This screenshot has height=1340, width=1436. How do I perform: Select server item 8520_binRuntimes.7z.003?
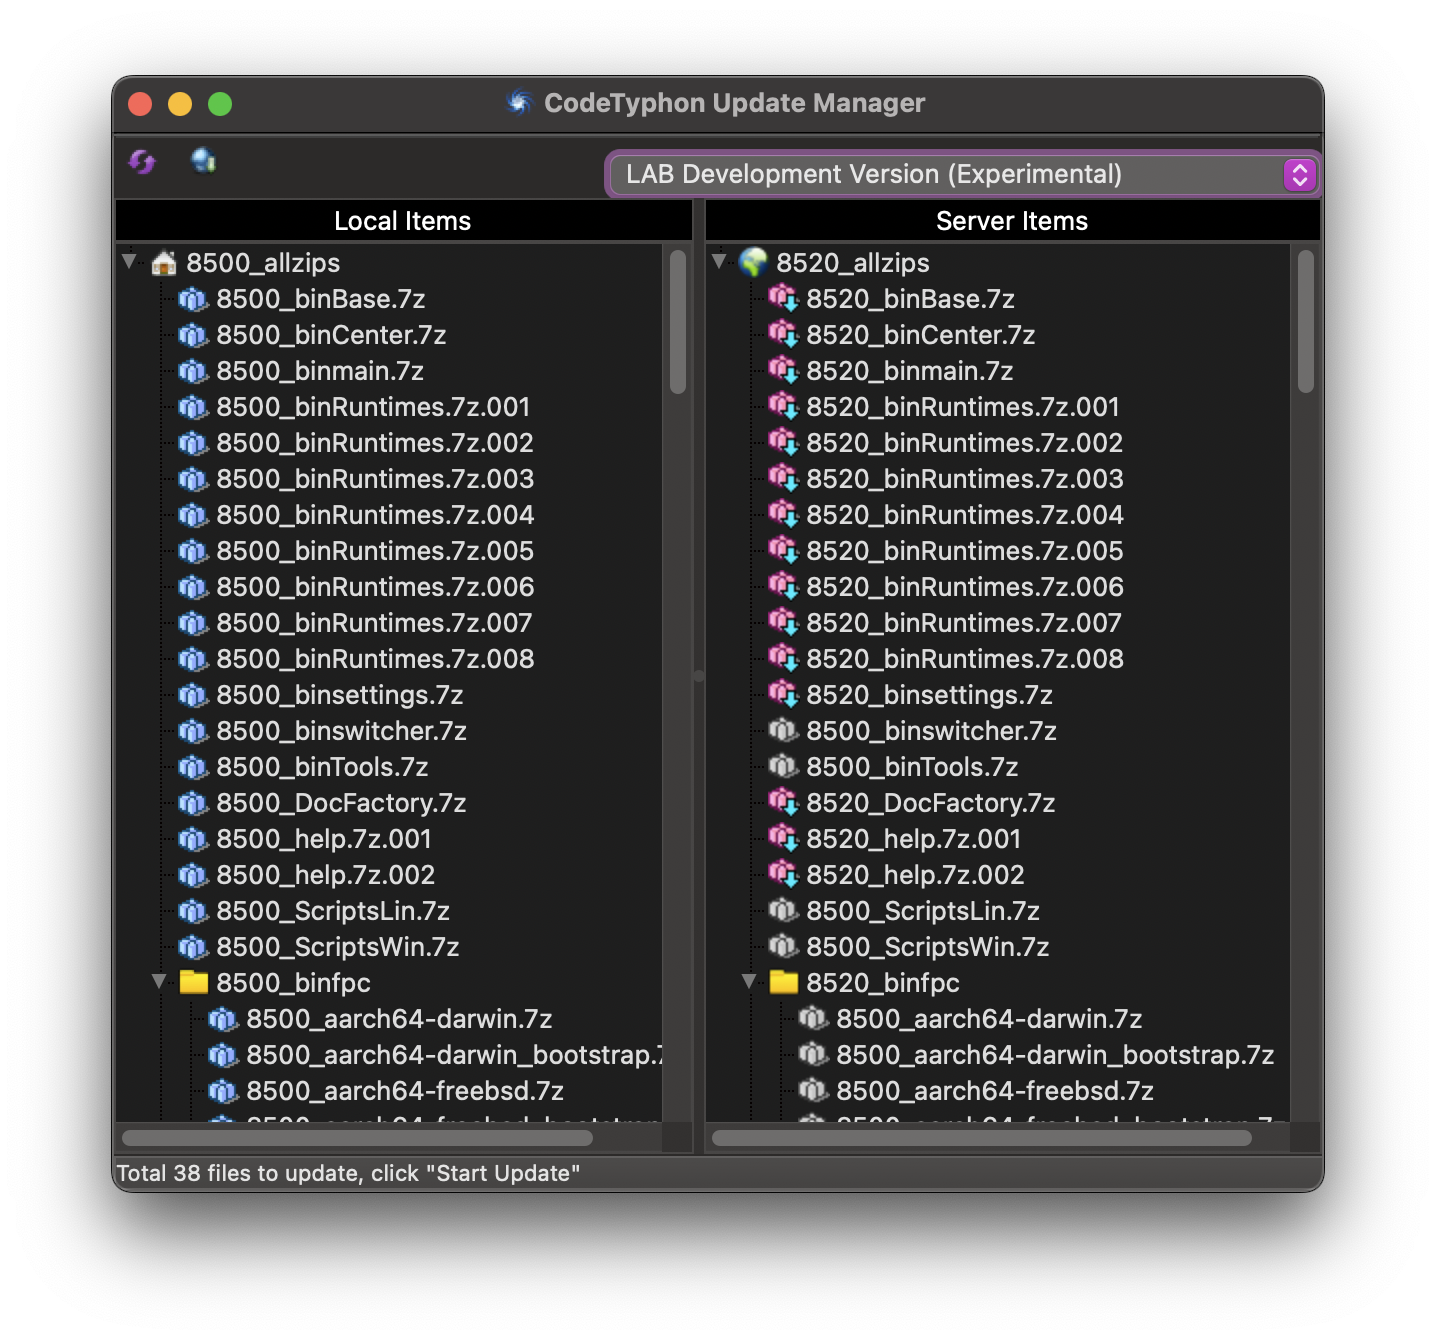[x=965, y=479]
